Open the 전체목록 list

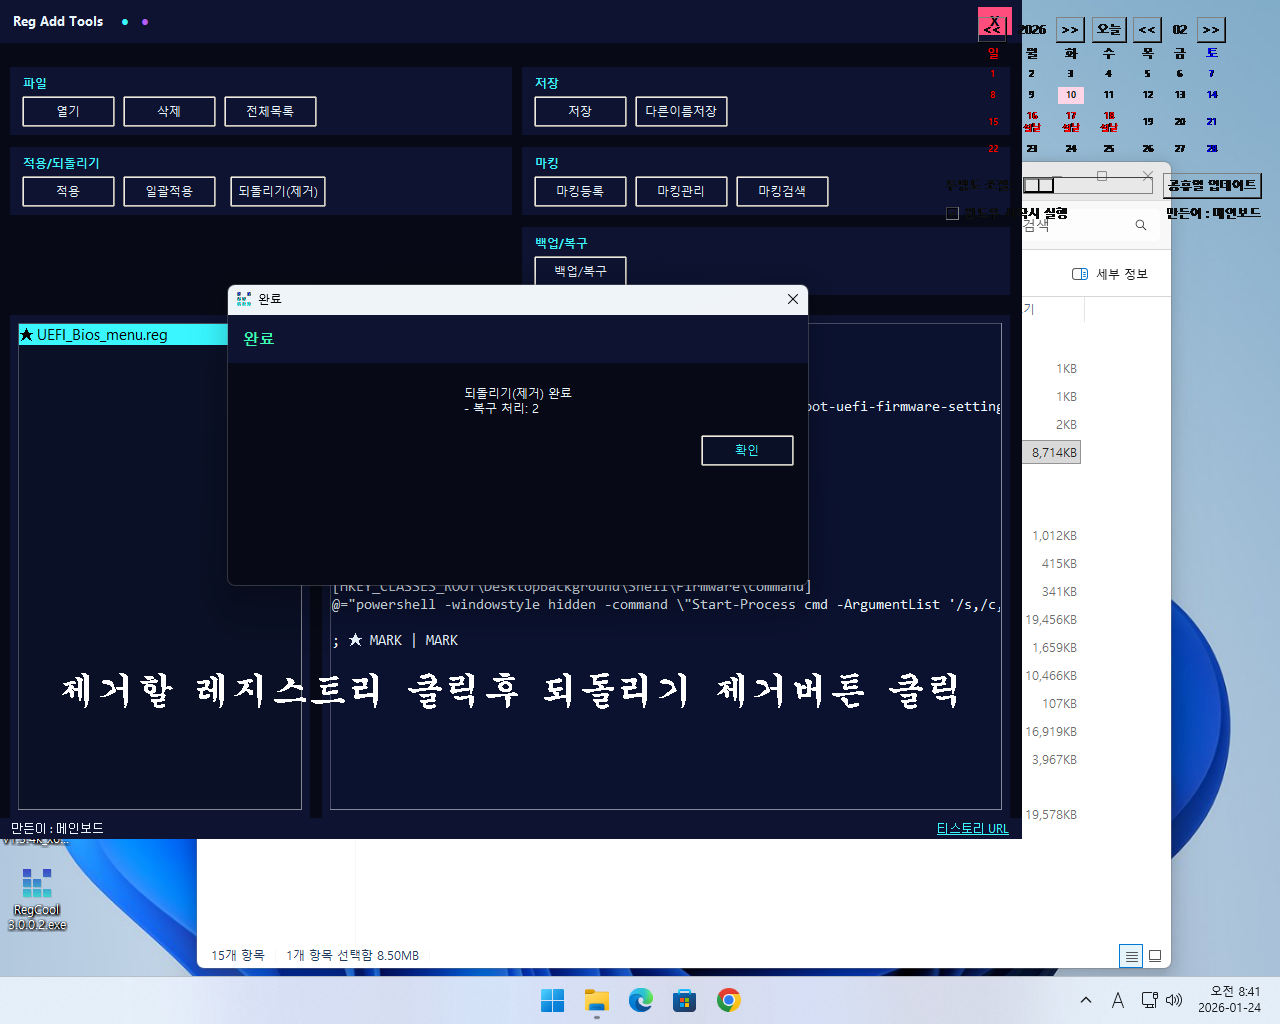tap(270, 111)
